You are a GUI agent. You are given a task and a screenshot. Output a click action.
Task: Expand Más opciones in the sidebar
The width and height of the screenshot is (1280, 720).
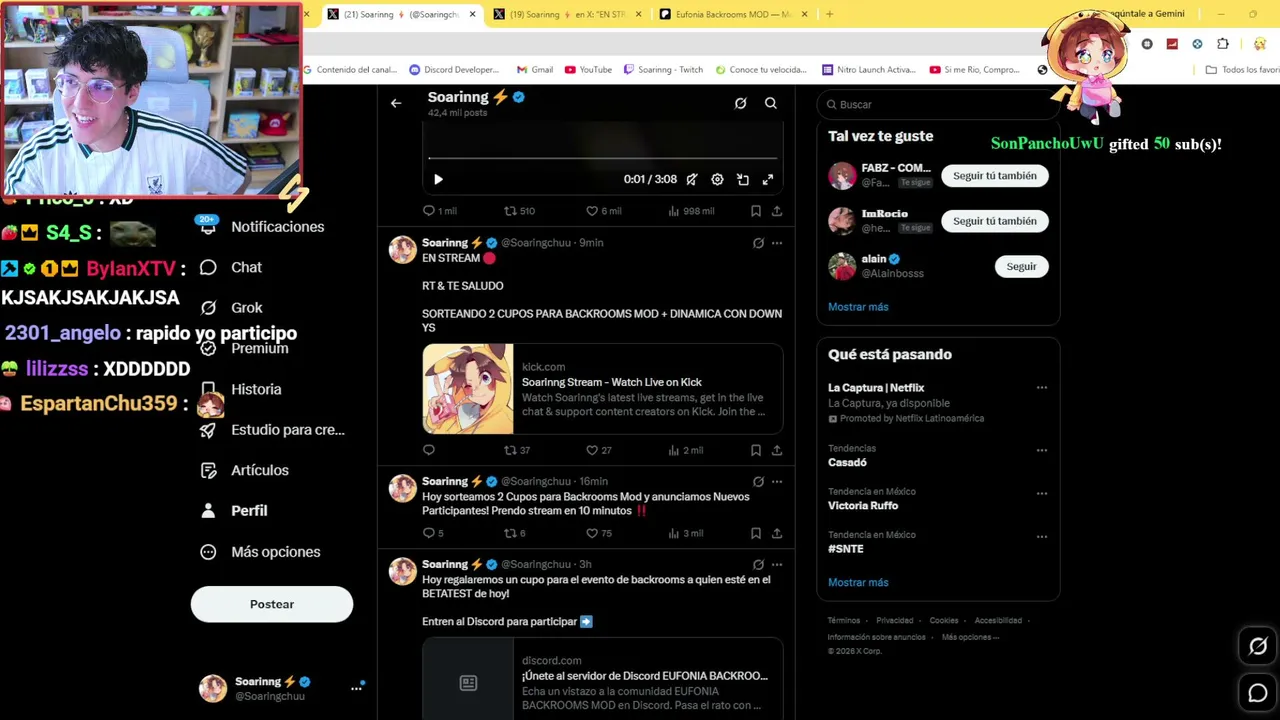[260, 552]
